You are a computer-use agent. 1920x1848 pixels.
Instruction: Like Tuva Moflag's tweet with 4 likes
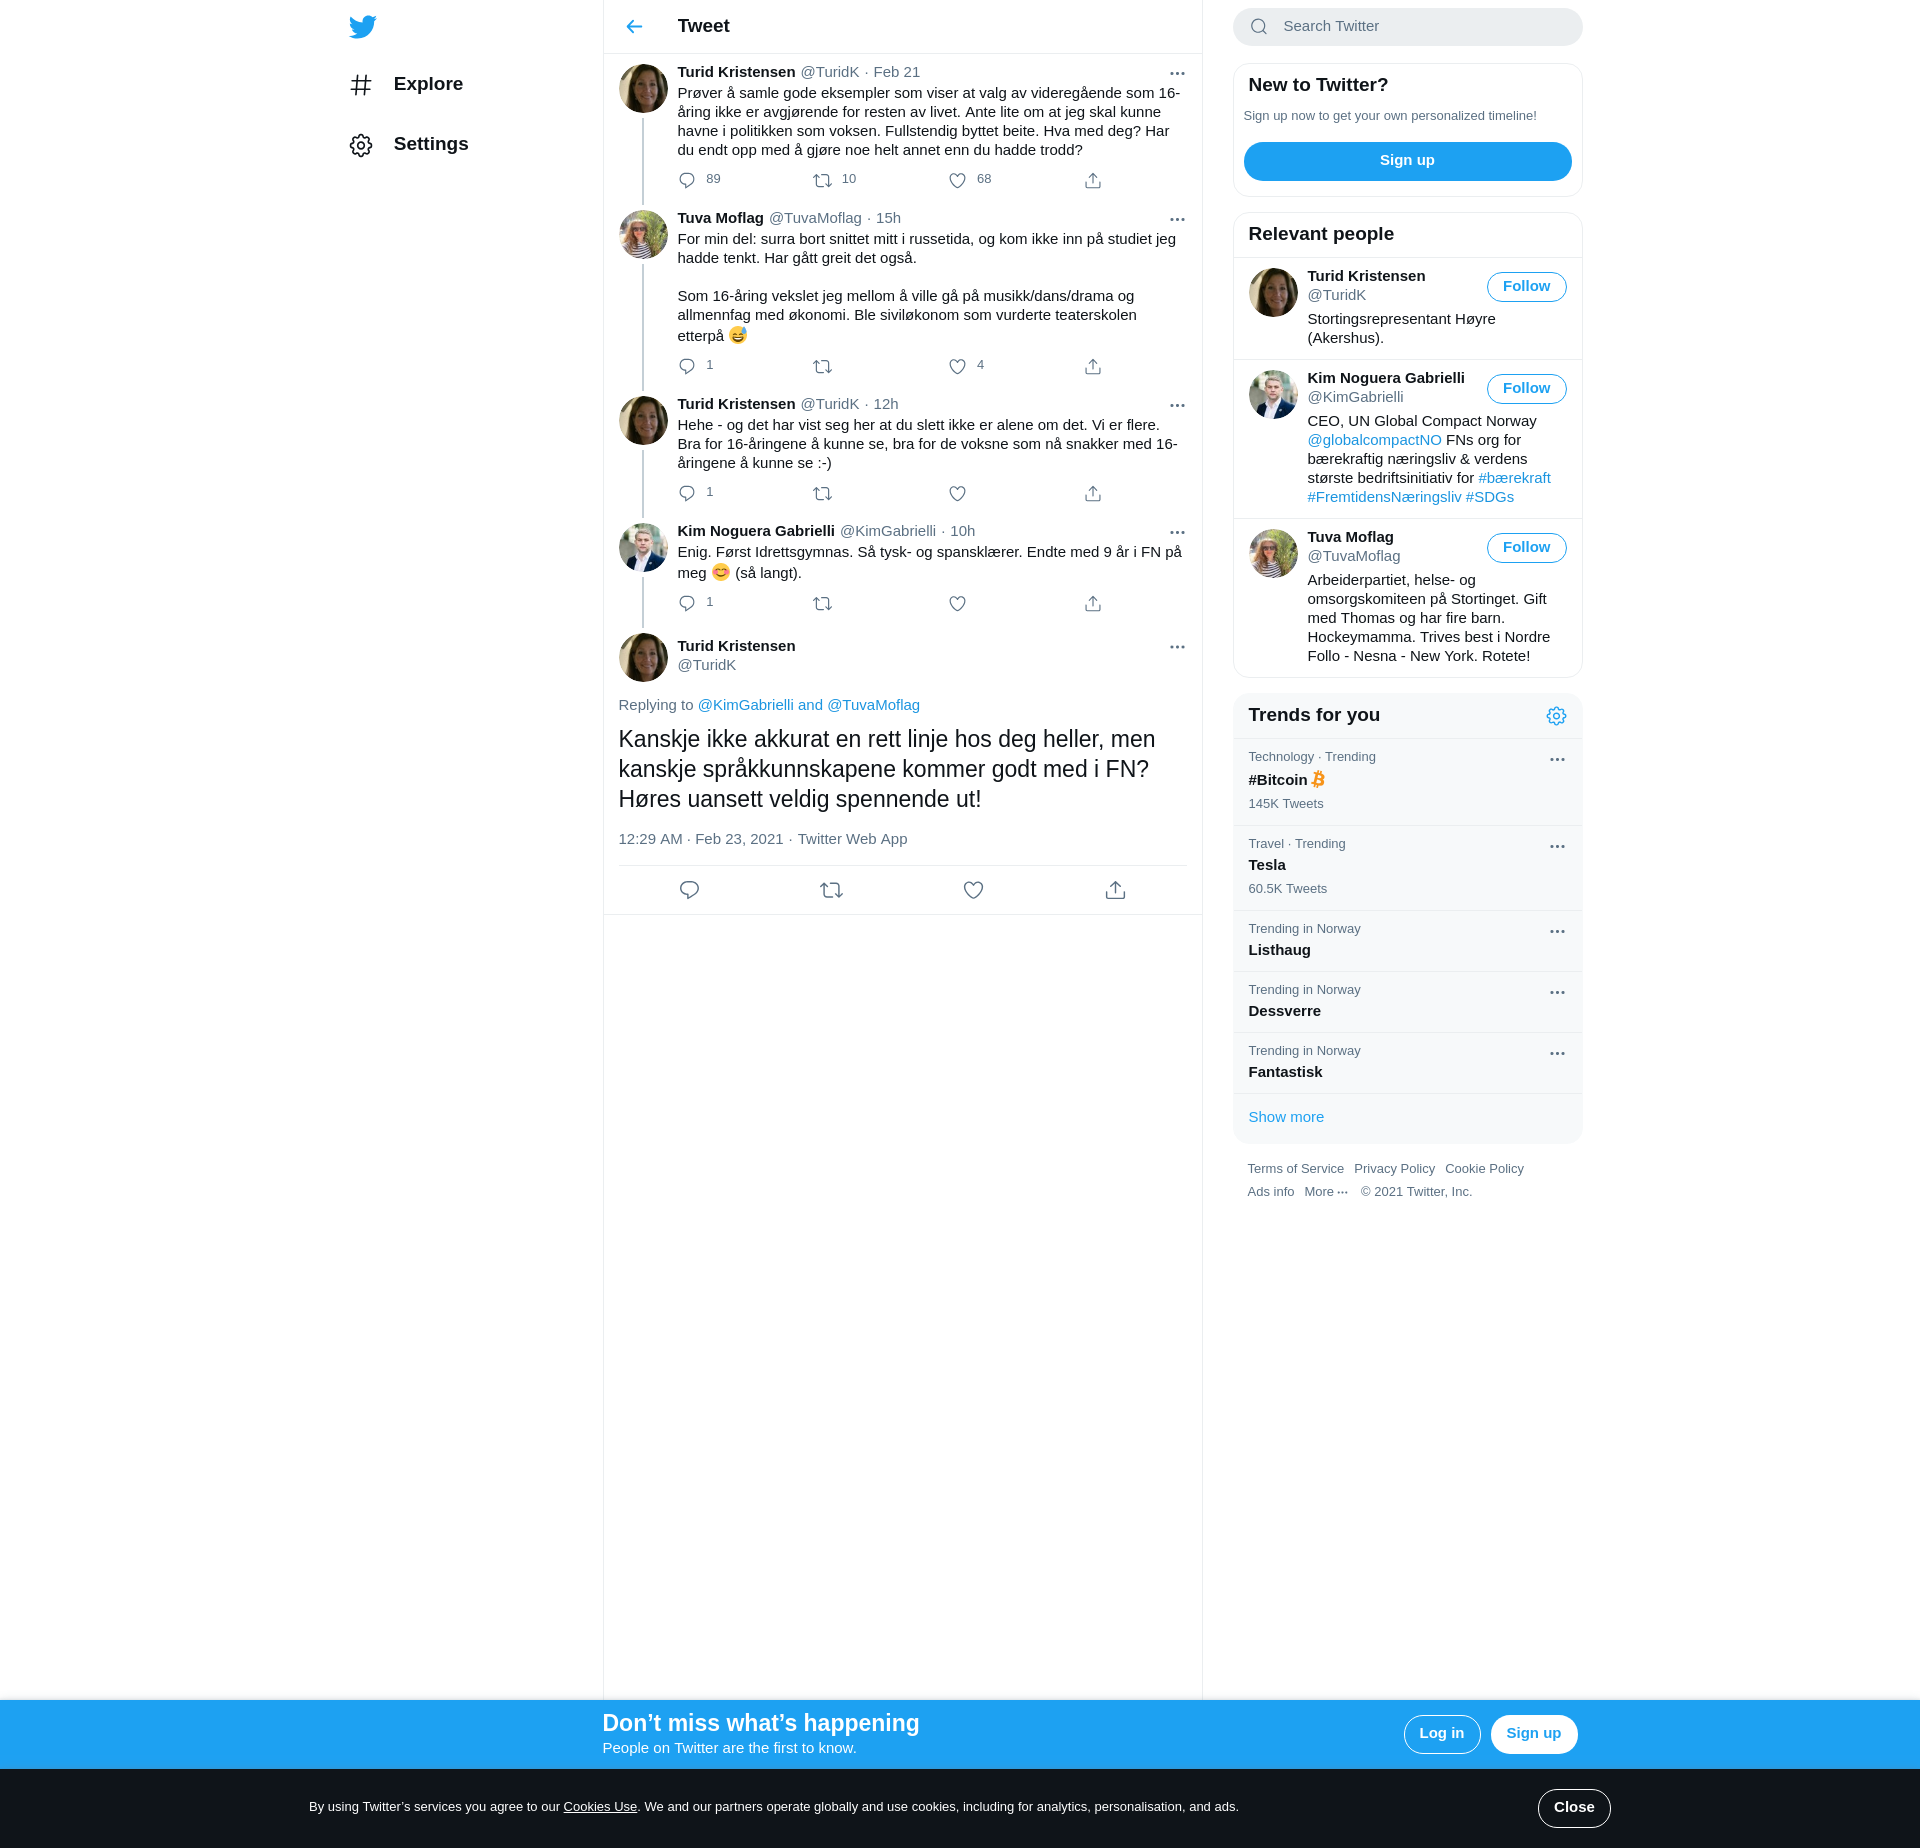[x=957, y=366]
